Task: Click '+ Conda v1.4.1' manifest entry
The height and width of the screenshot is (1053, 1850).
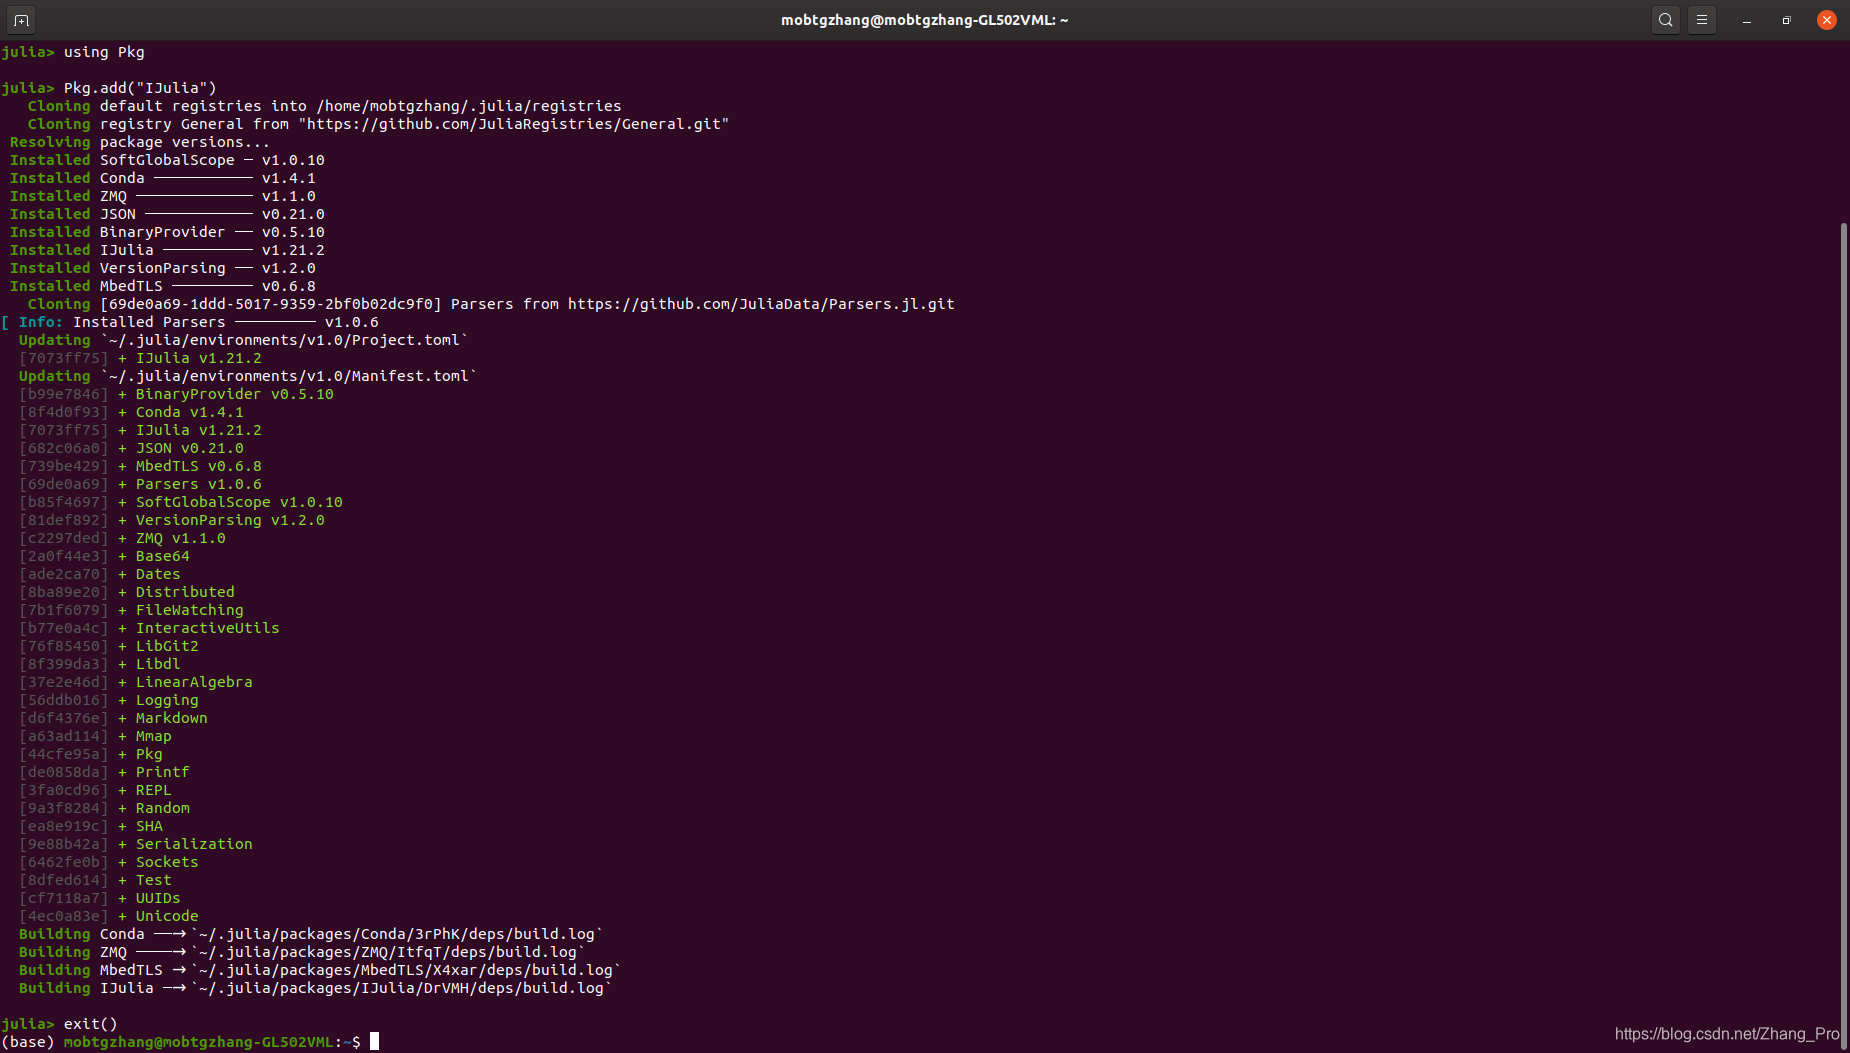Action: point(181,412)
